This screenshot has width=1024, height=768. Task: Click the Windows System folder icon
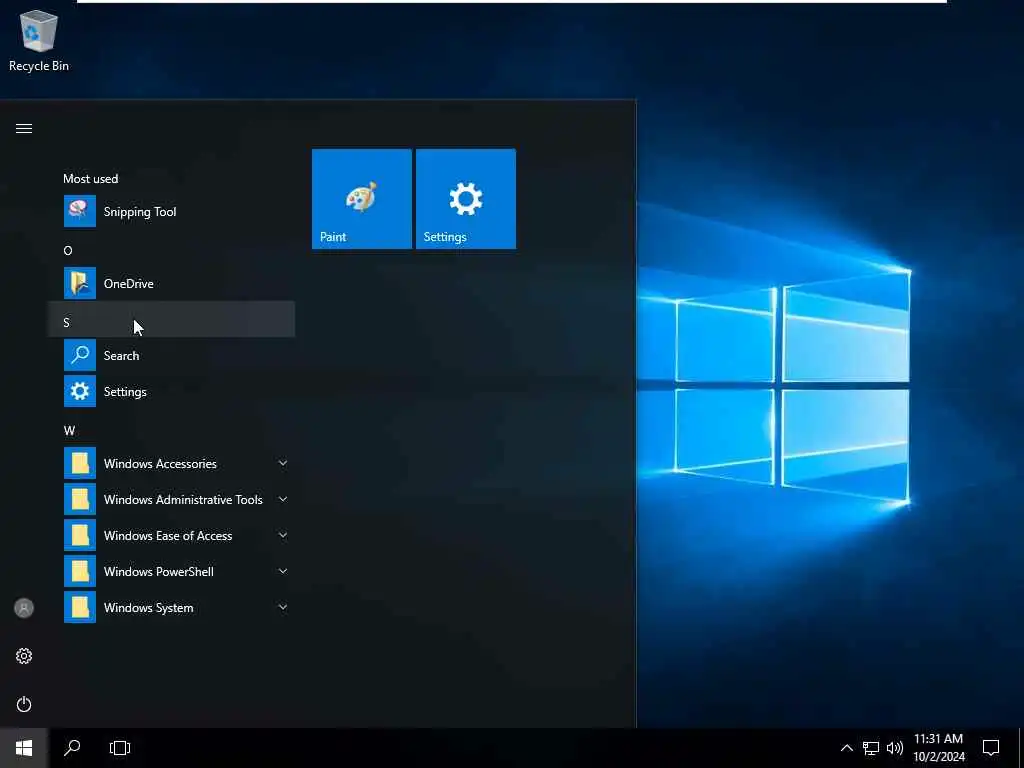(x=80, y=607)
